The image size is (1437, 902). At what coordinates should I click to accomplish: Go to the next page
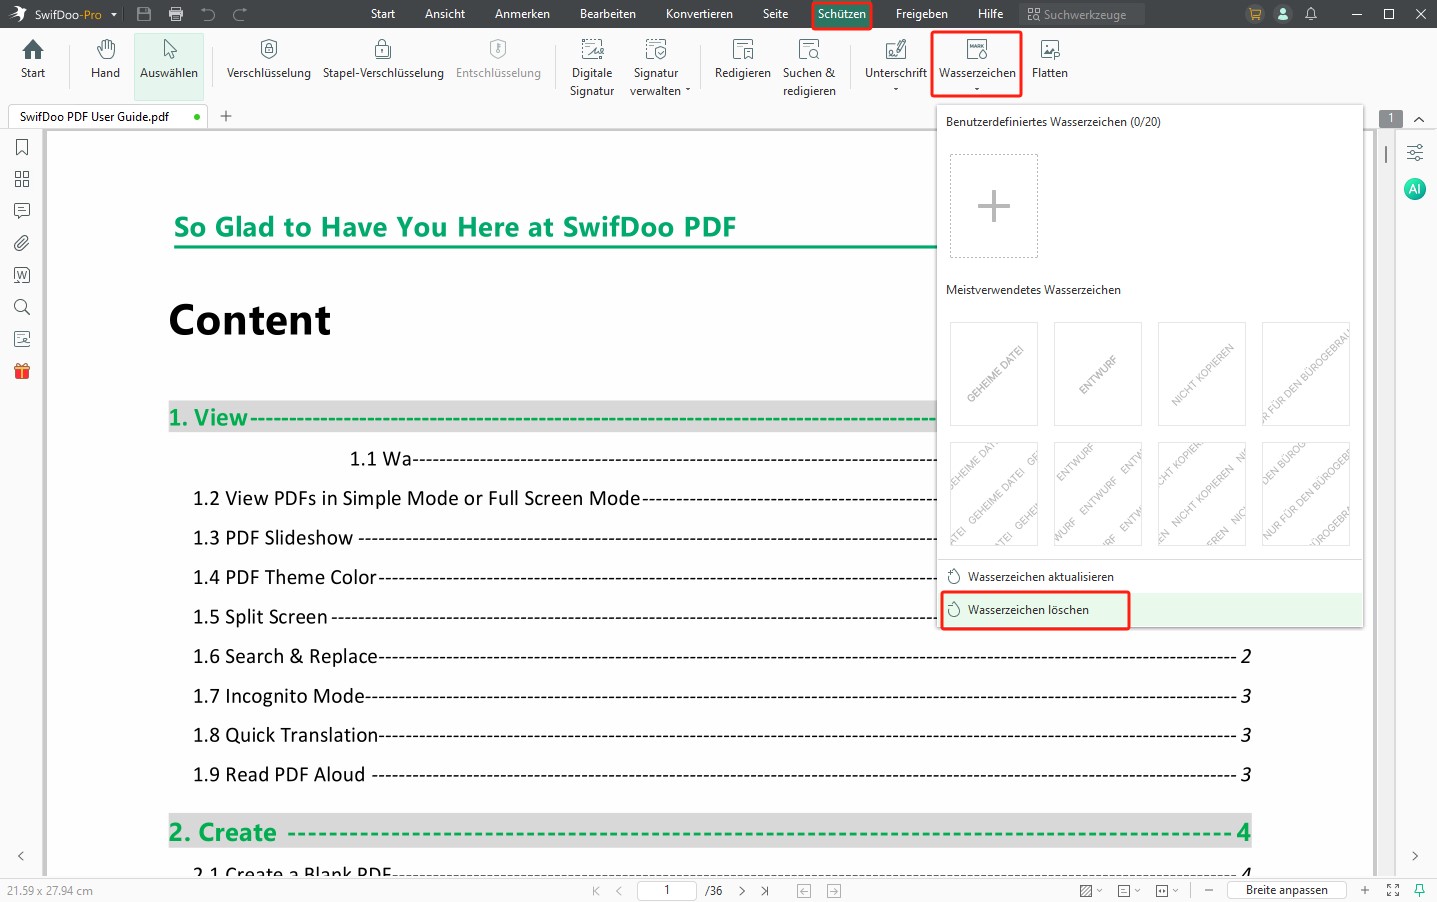(x=742, y=890)
